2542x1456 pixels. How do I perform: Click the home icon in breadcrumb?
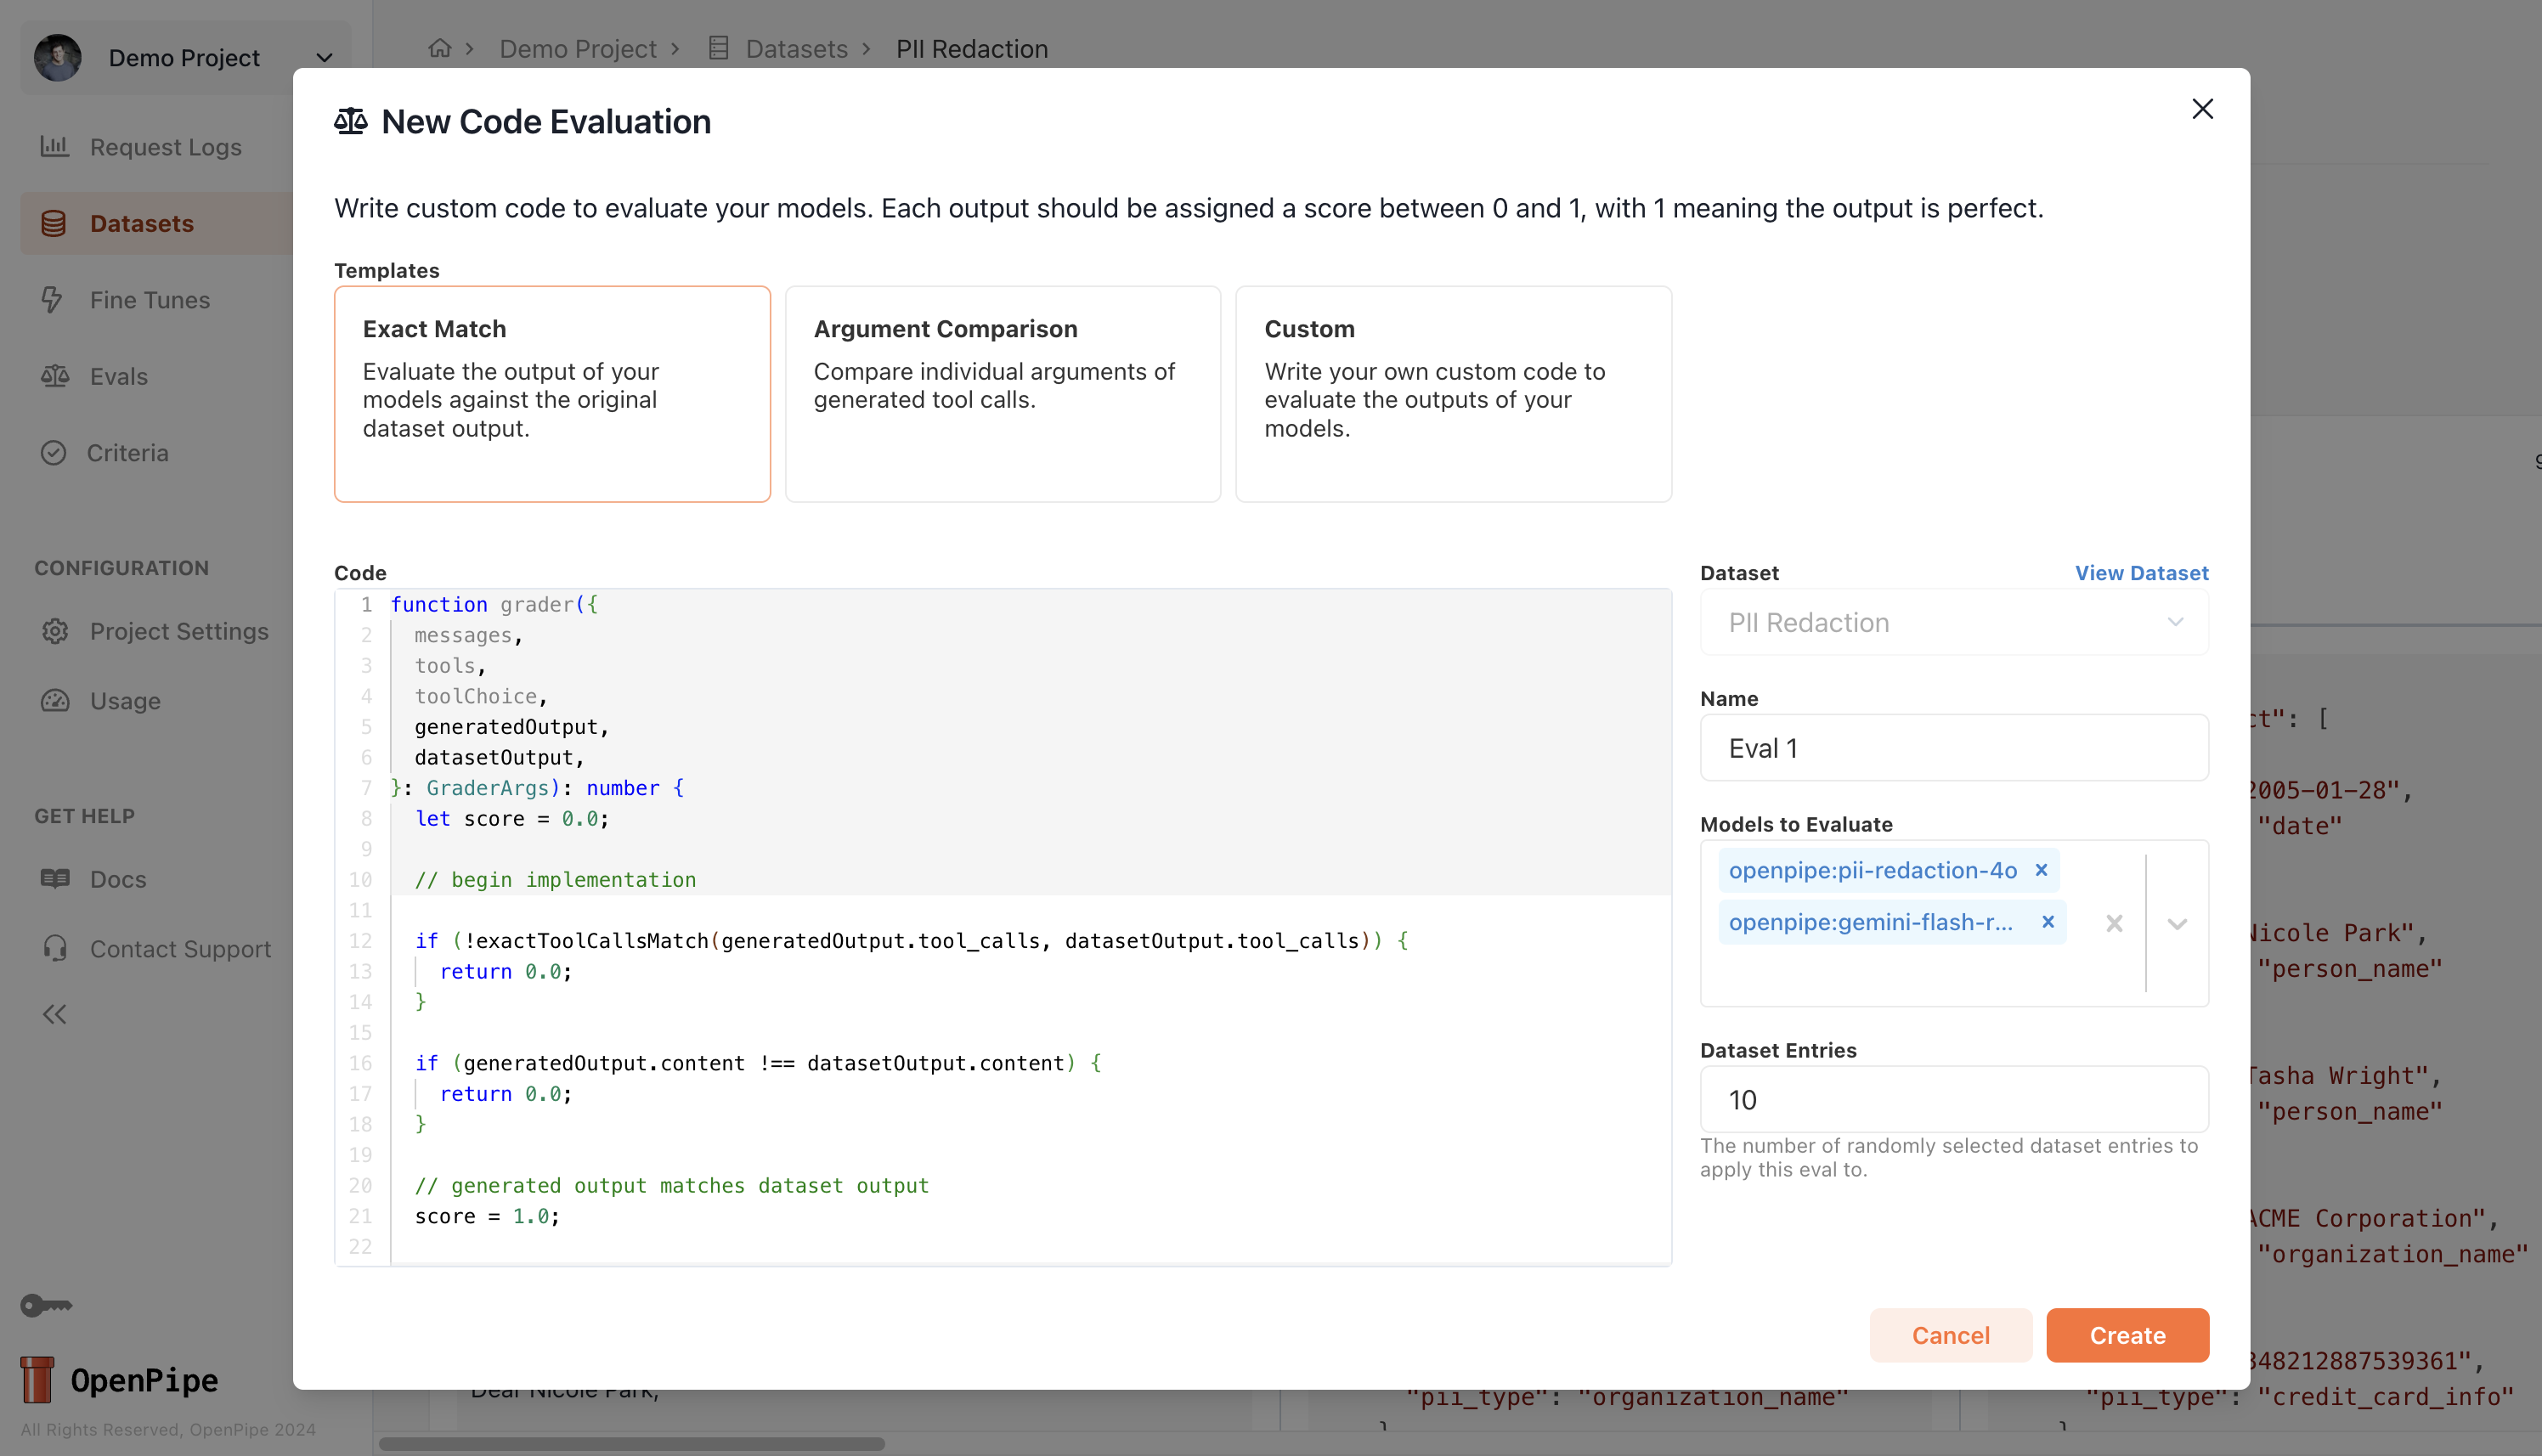pos(439,48)
